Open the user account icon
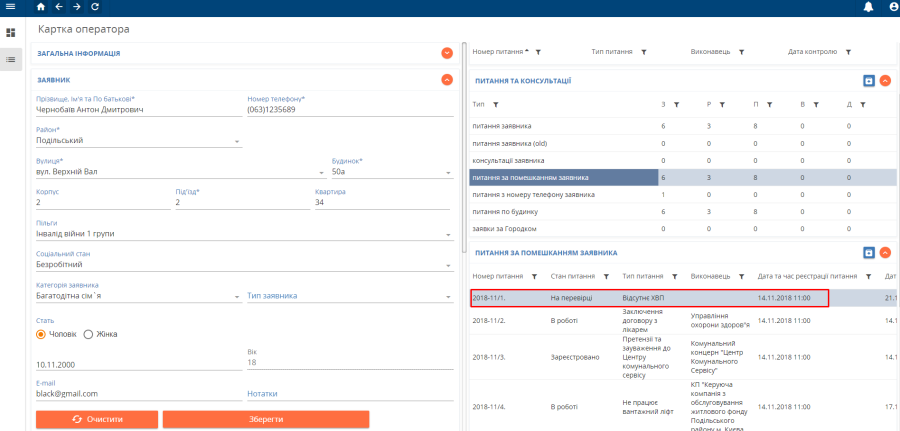Screen dimensions: 900x431 [x=893, y=7]
